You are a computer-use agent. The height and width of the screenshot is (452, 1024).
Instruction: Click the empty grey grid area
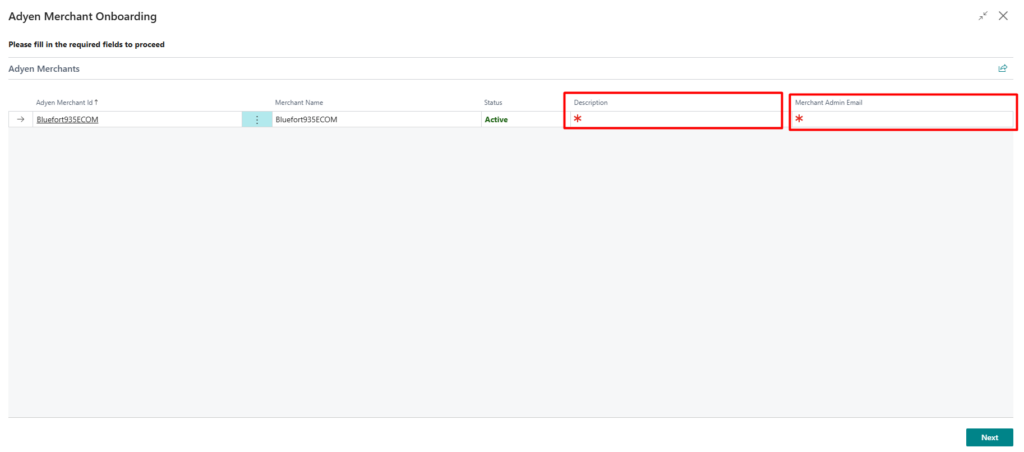coord(500,270)
